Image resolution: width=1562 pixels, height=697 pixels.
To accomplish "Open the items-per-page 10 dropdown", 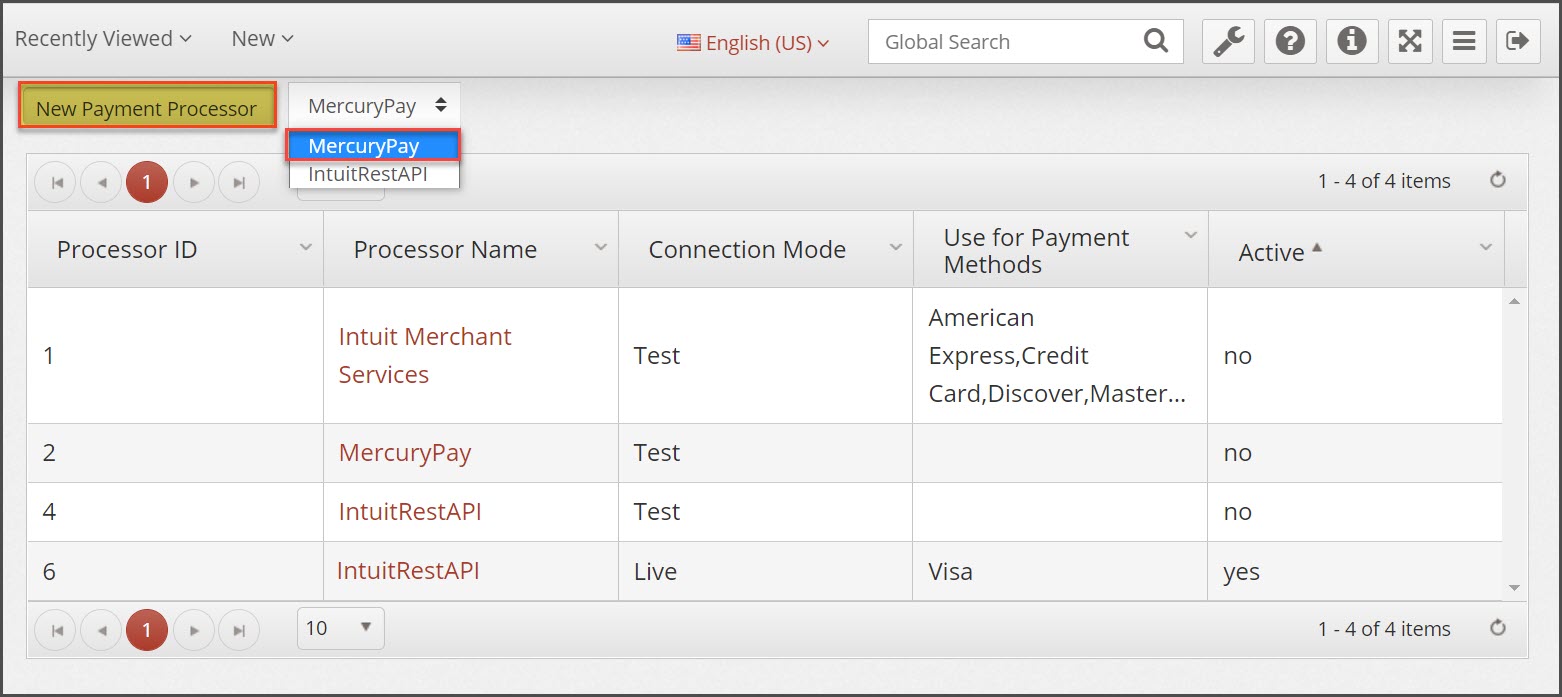I will point(341,628).
